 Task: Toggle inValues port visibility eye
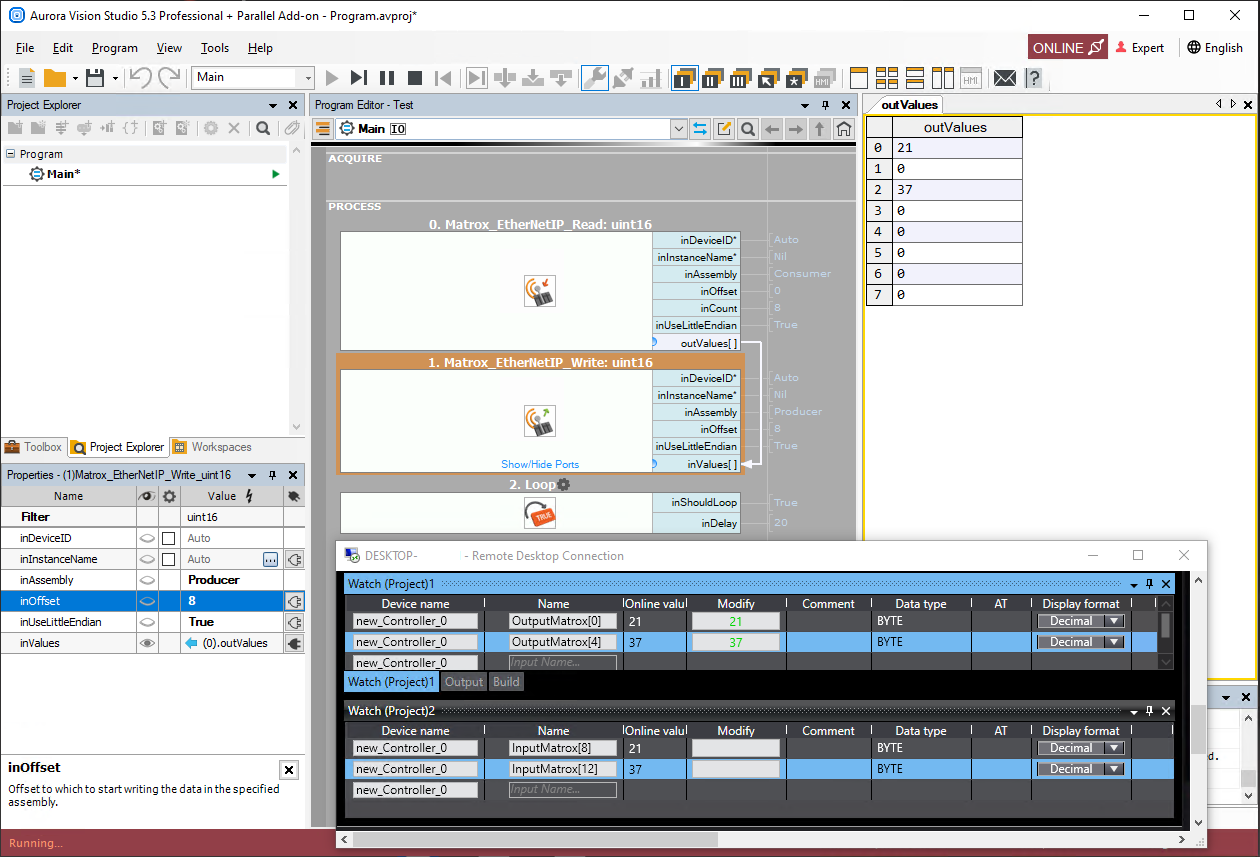[x=147, y=643]
